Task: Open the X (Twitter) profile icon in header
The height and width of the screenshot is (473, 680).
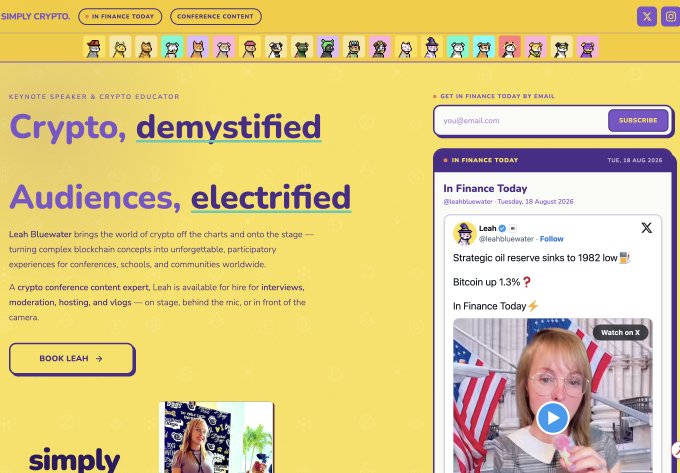Action: tap(647, 17)
